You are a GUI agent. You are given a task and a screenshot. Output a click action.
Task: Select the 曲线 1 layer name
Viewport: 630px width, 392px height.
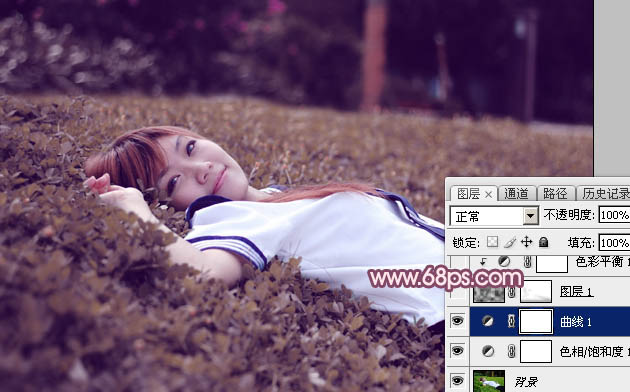pos(575,322)
